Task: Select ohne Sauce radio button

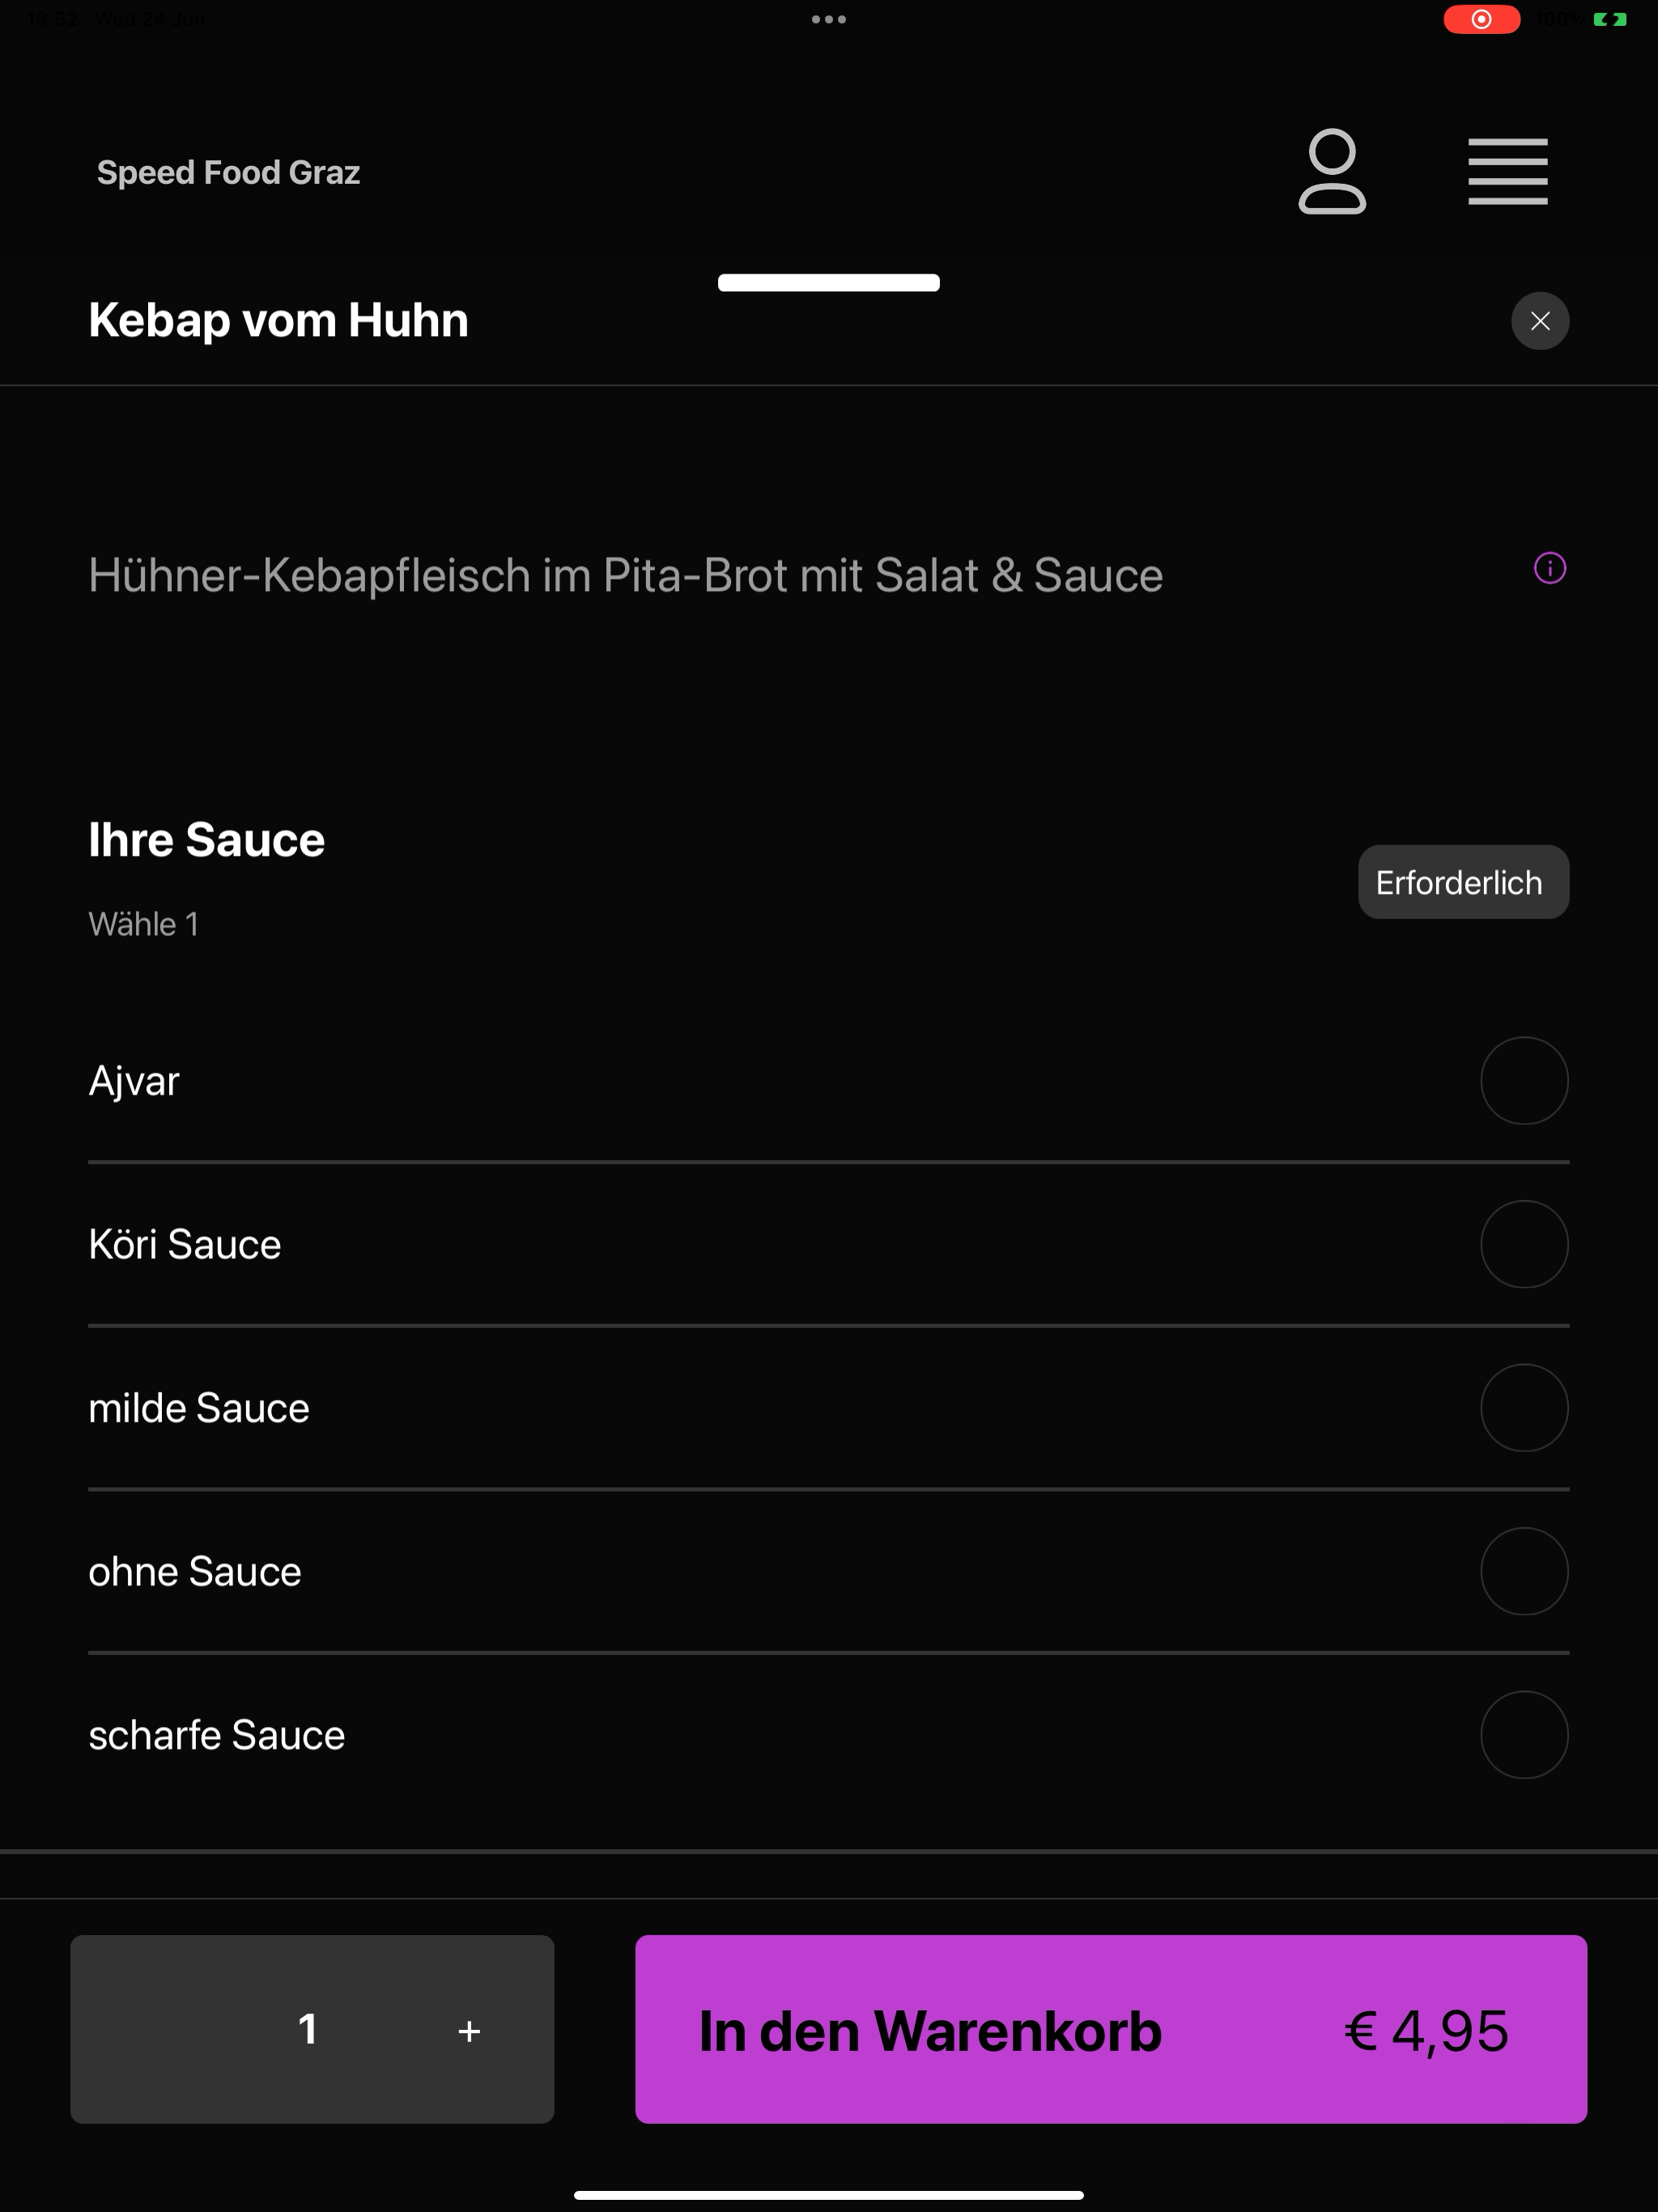Action: (x=1523, y=1571)
